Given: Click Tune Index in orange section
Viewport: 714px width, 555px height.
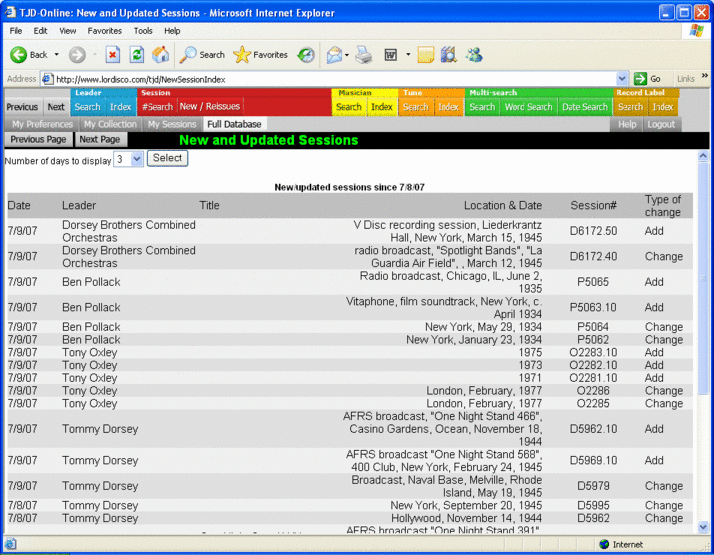Looking at the screenshot, I should tap(448, 107).
